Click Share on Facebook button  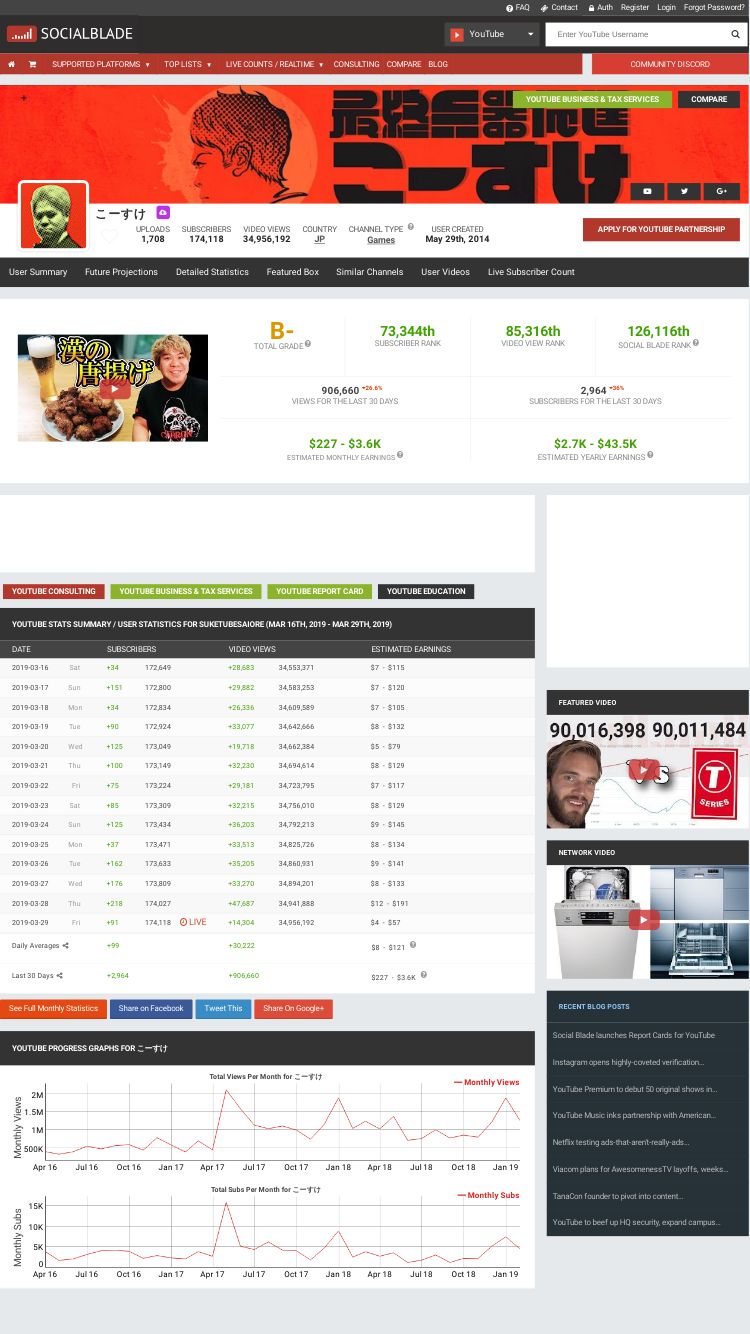point(151,1008)
